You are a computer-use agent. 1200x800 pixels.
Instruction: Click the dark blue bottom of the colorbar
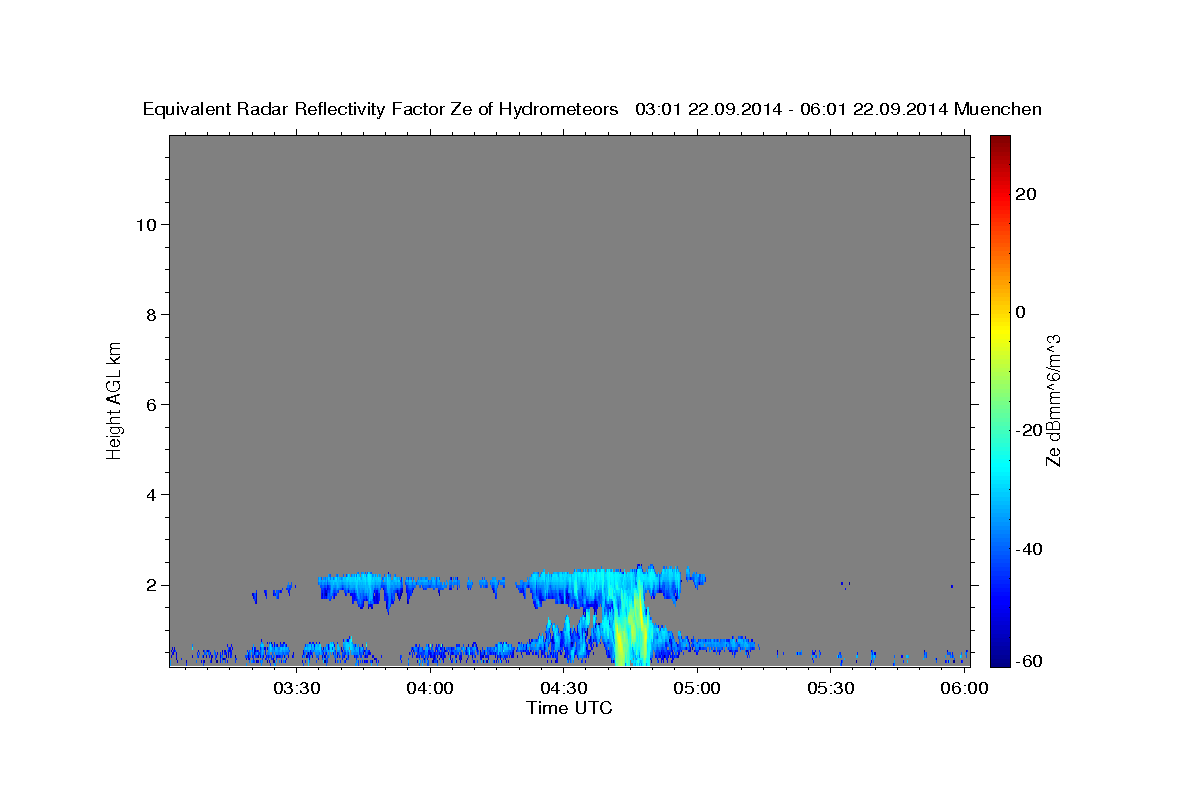(1000, 658)
